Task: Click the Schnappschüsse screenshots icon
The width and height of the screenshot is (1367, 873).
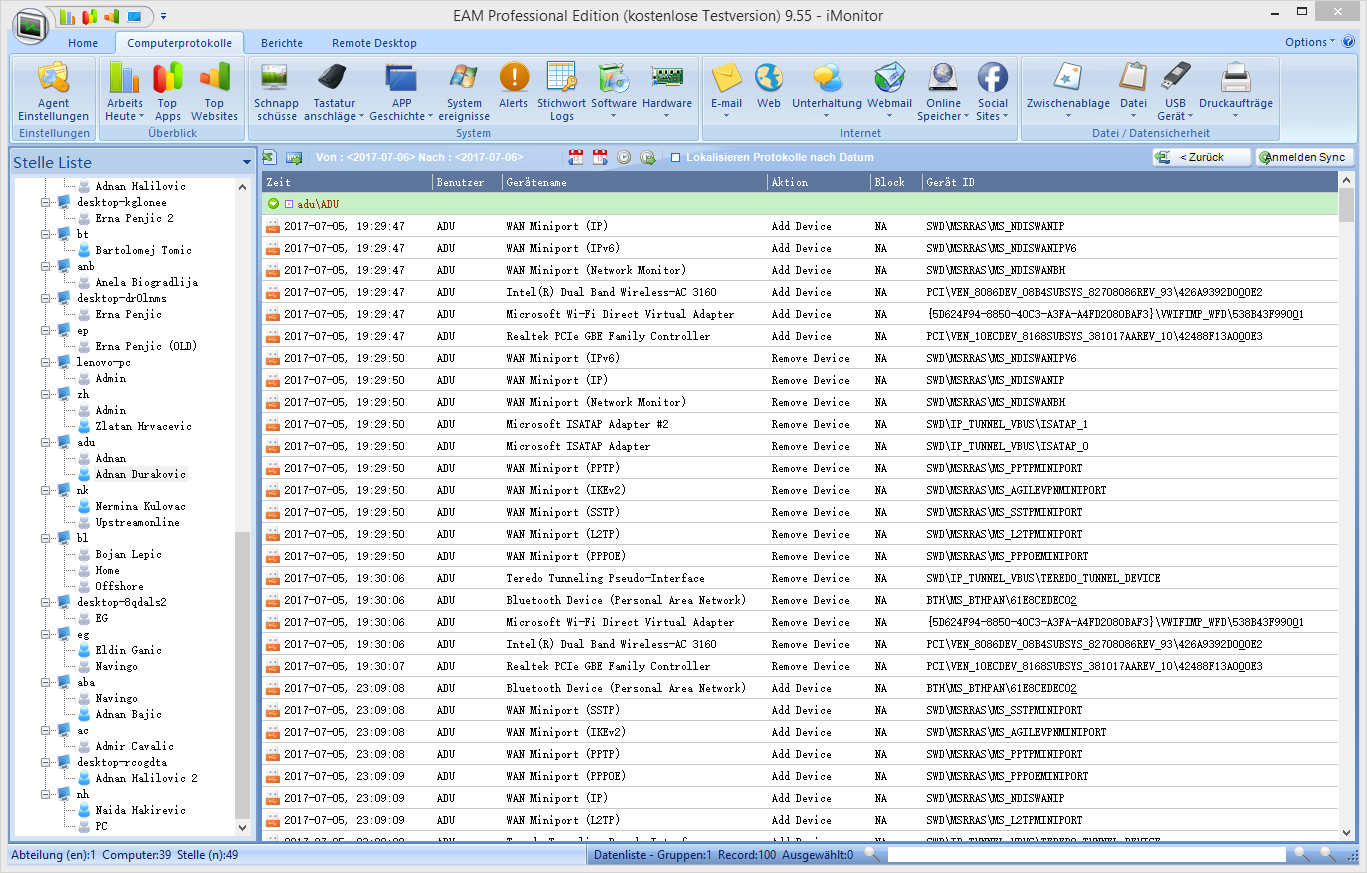Action: pos(276,91)
